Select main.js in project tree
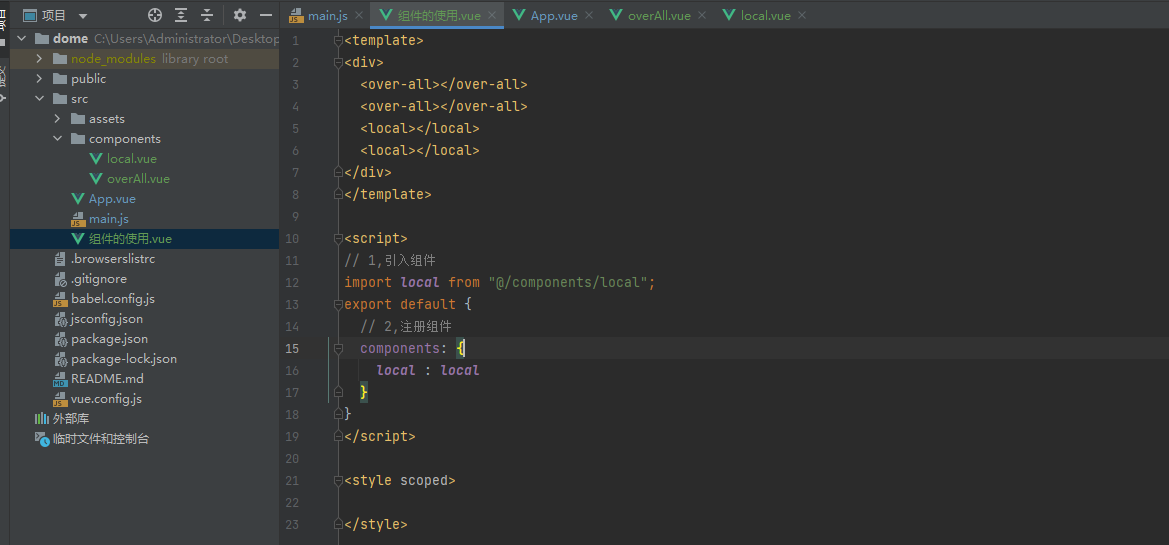Viewport: 1169px width, 545px height. pyautogui.click(x=109, y=219)
